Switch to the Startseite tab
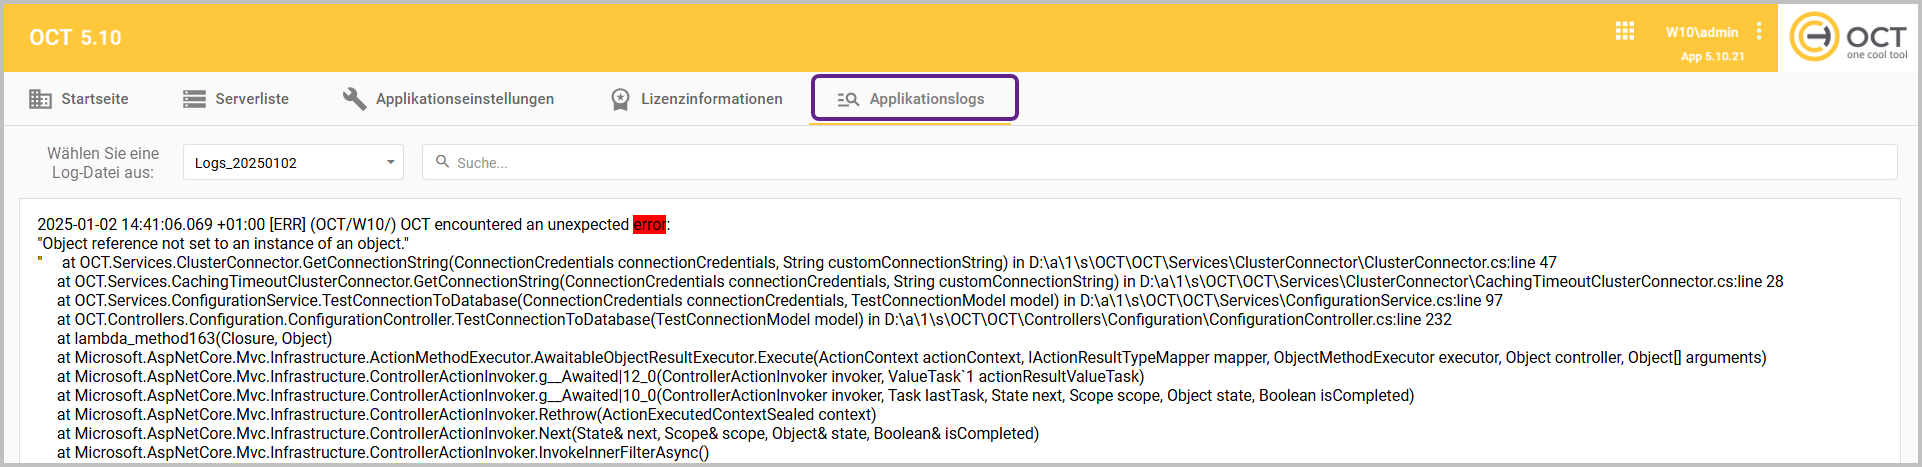 click(94, 99)
